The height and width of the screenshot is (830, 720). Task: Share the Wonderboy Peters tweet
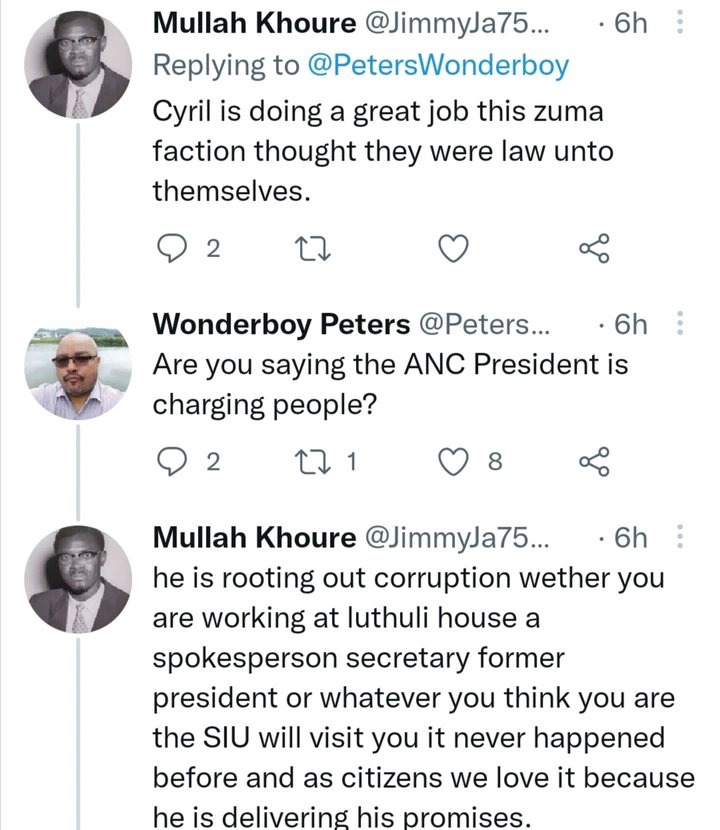point(595,461)
